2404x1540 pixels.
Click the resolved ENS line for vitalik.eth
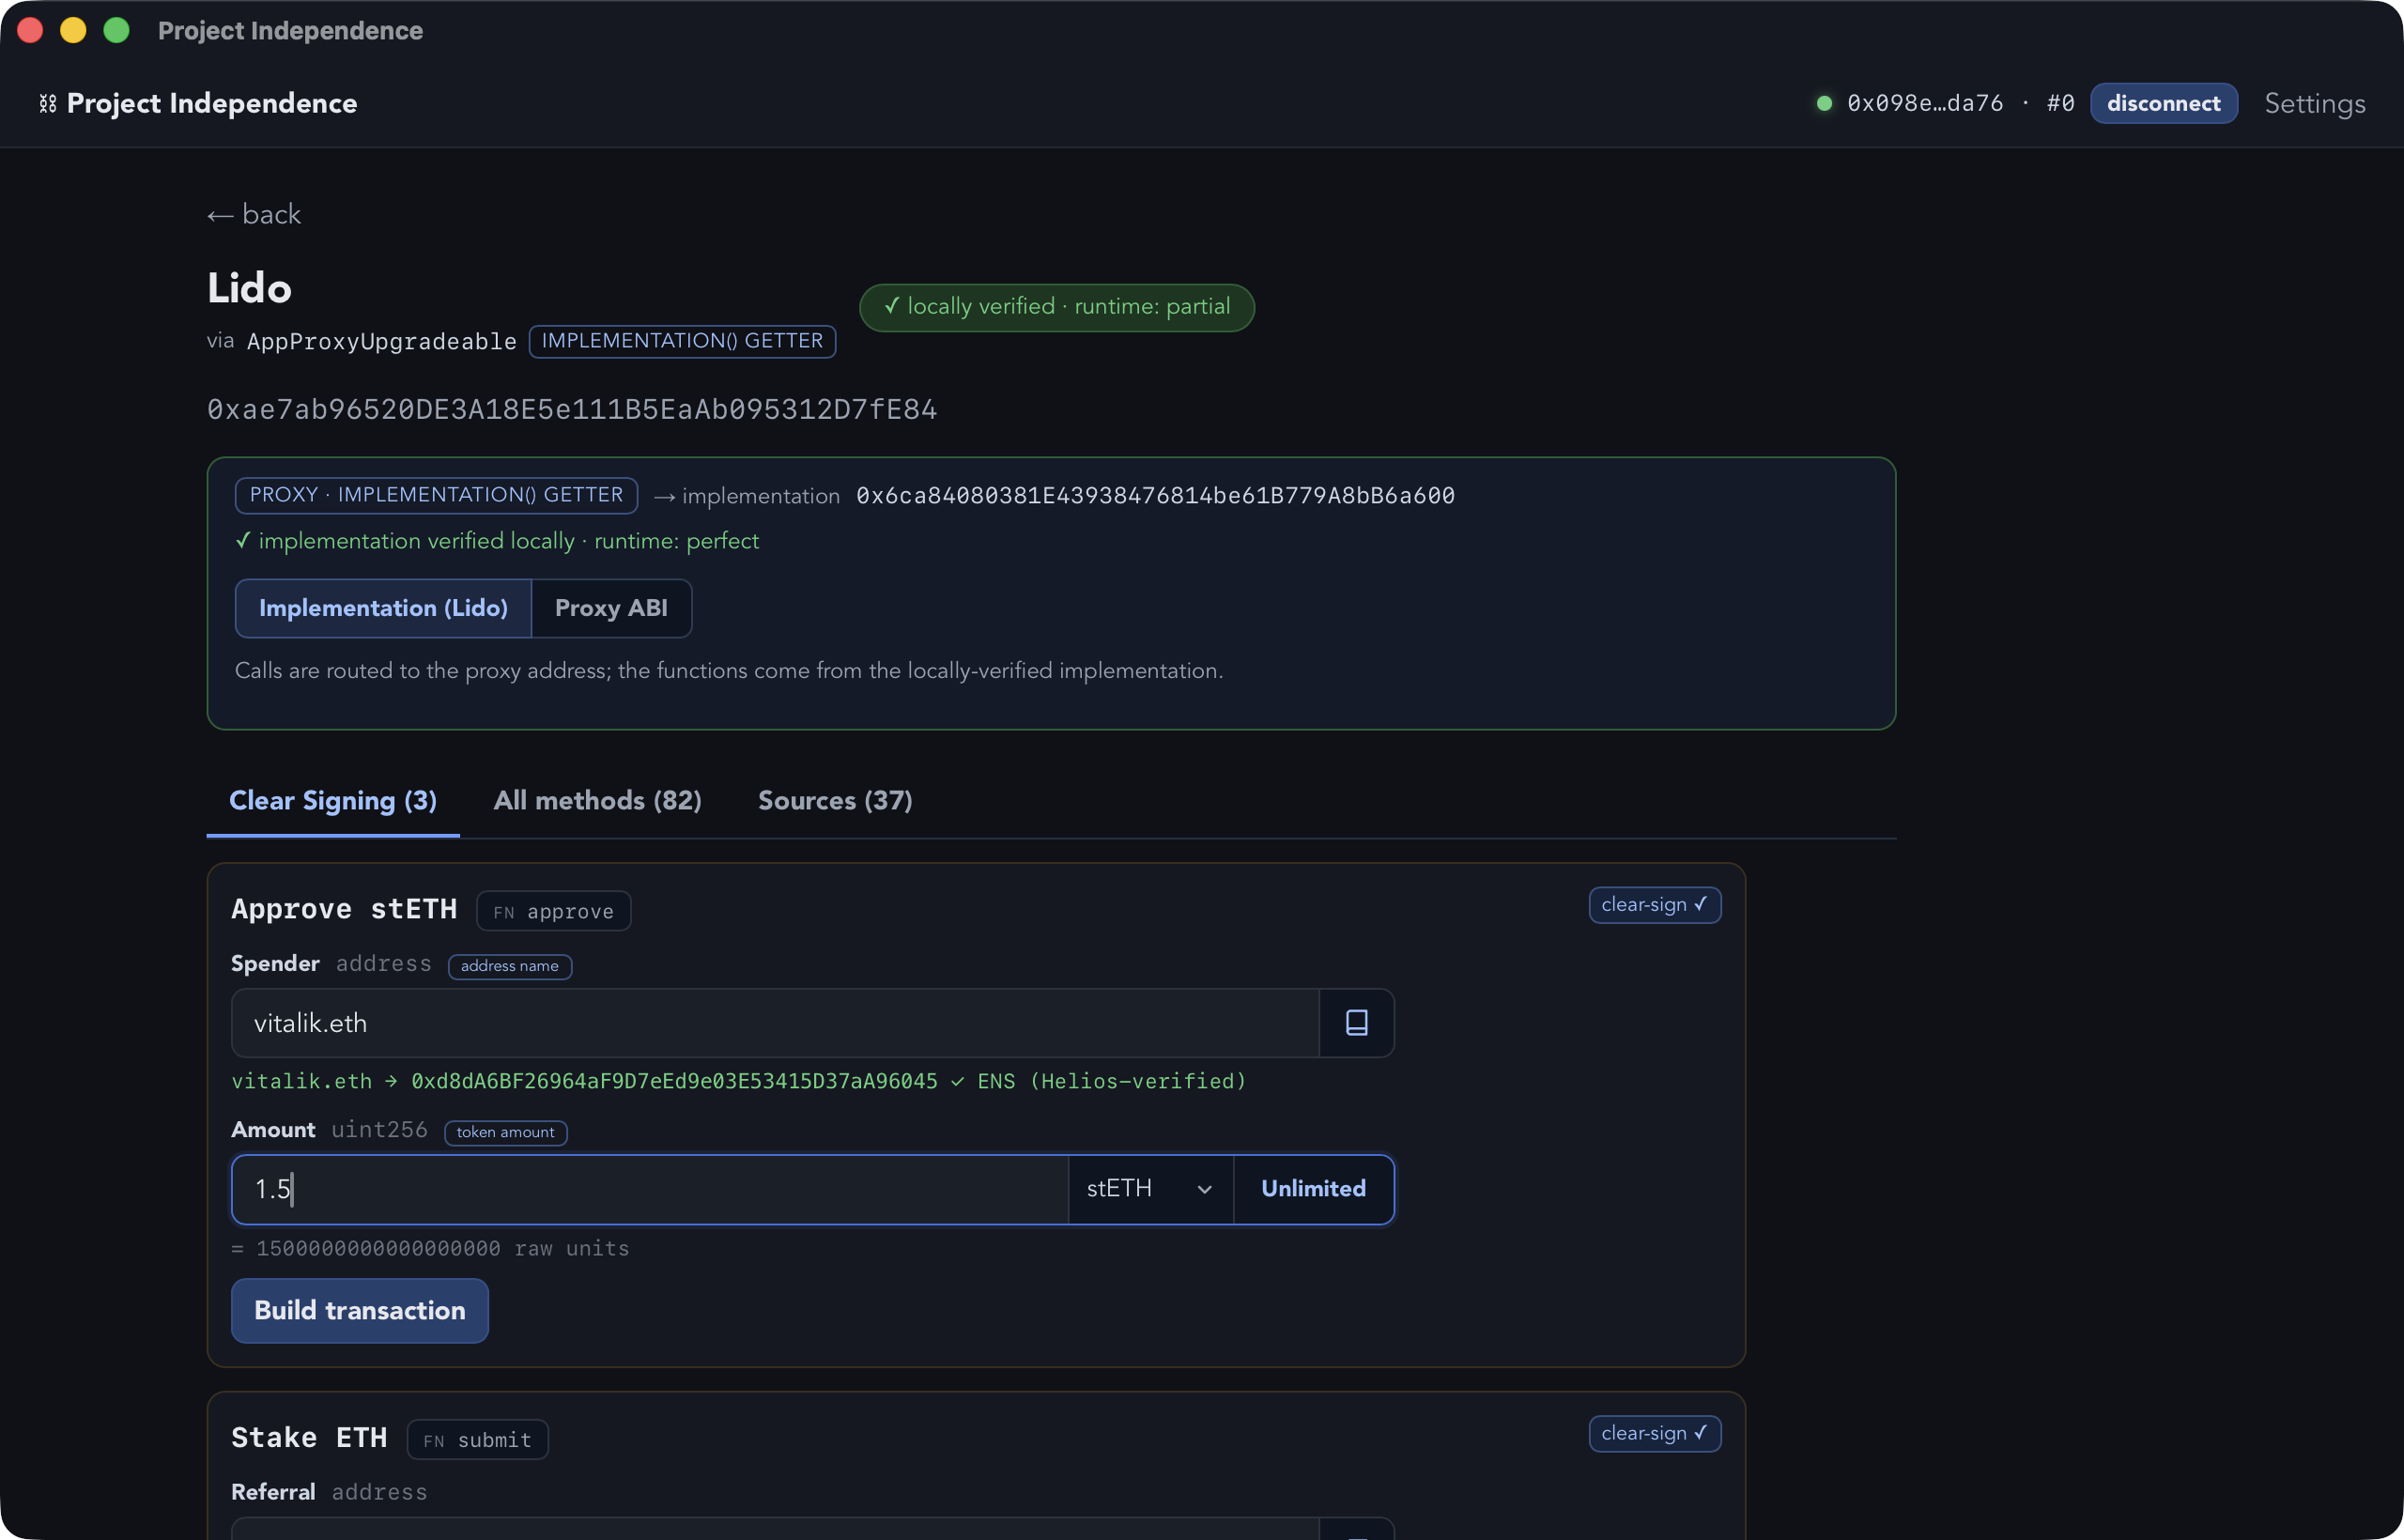click(739, 1081)
